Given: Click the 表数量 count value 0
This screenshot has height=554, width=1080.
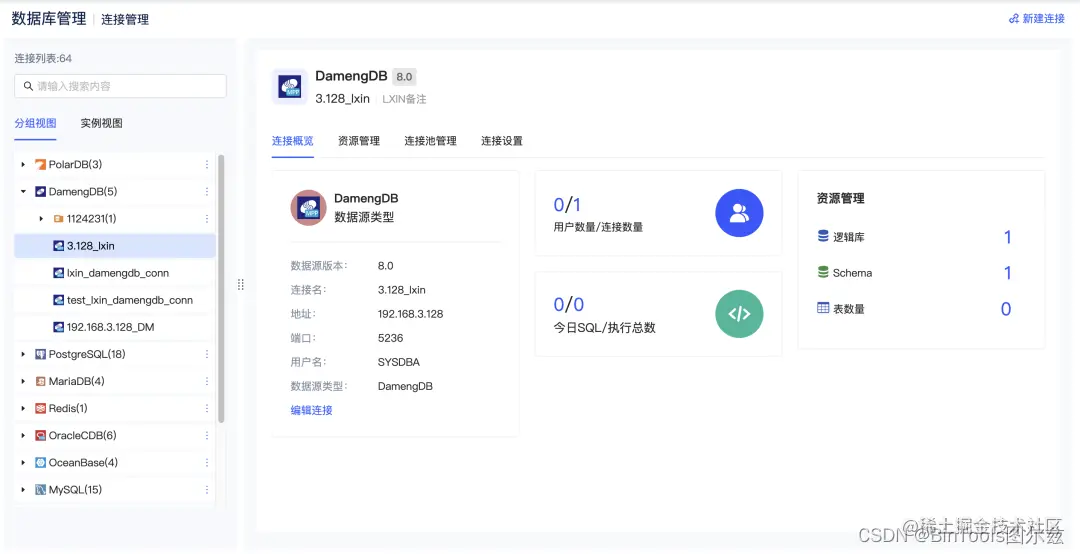Looking at the screenshot, I should (x=1006, y=309).
